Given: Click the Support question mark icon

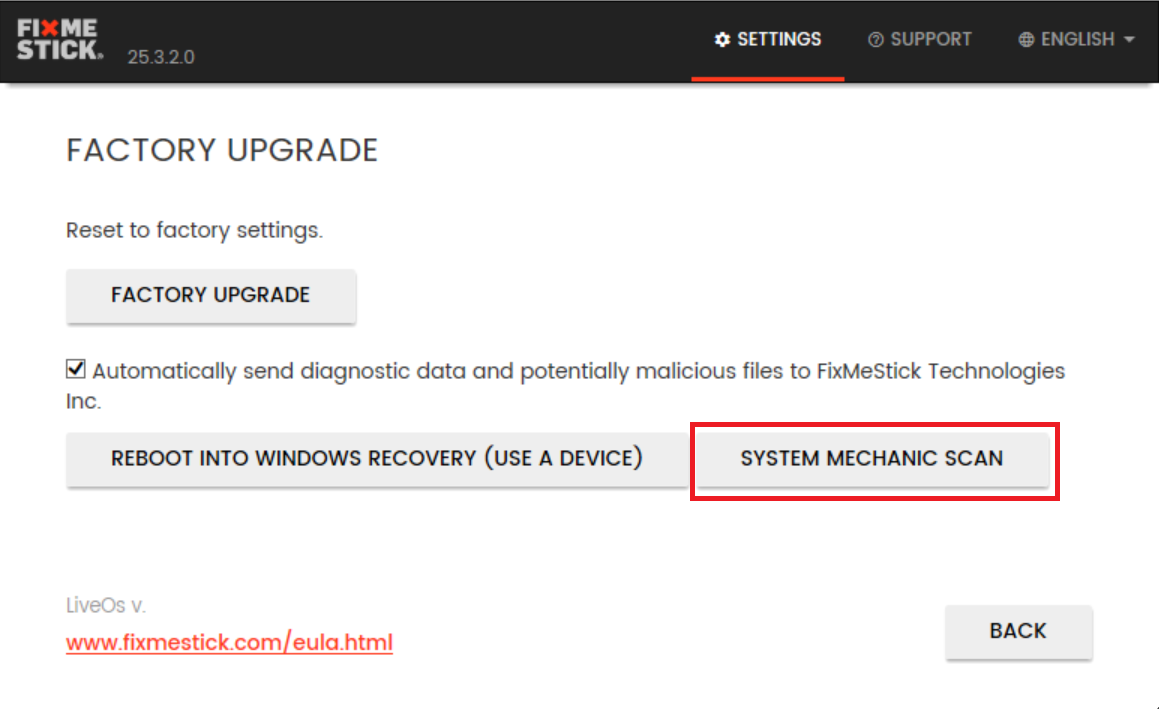Looking at the screenshot, I should (876, 40).
